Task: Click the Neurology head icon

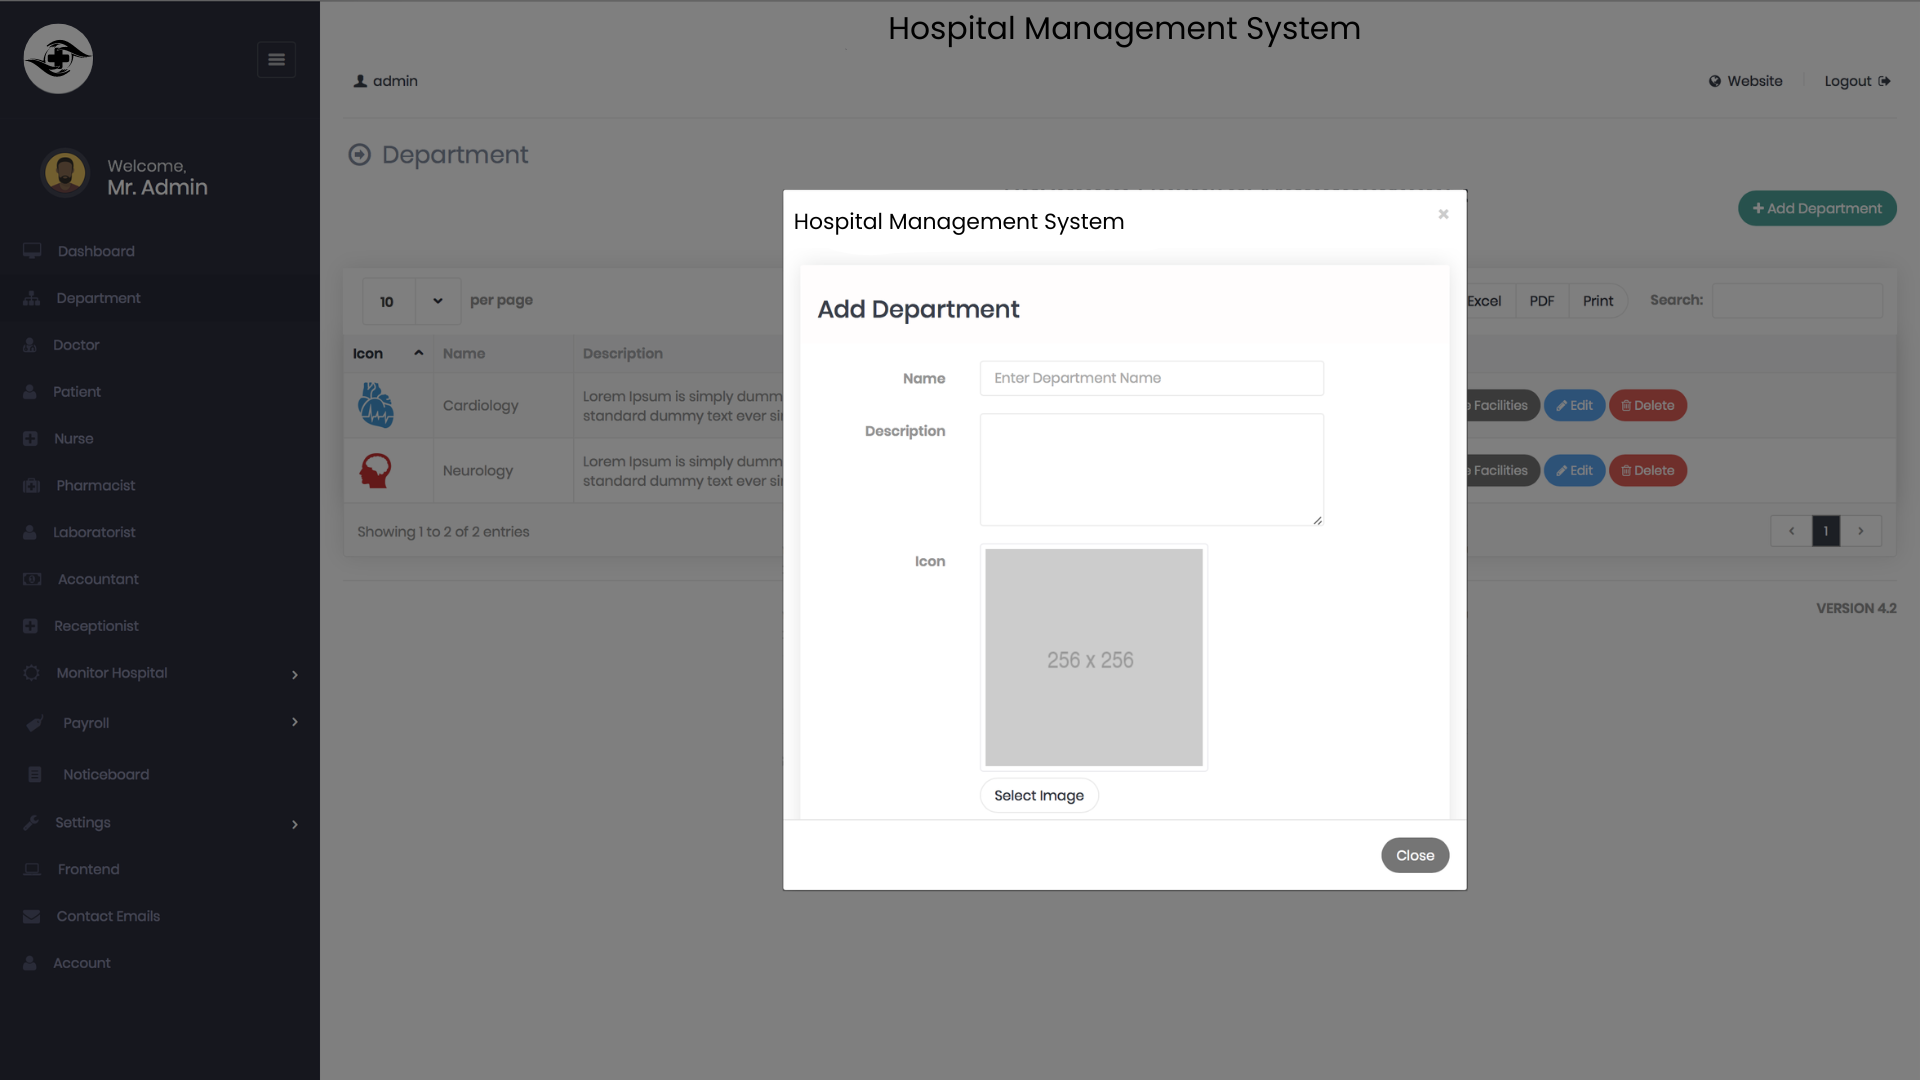Action: pos(376,470)
